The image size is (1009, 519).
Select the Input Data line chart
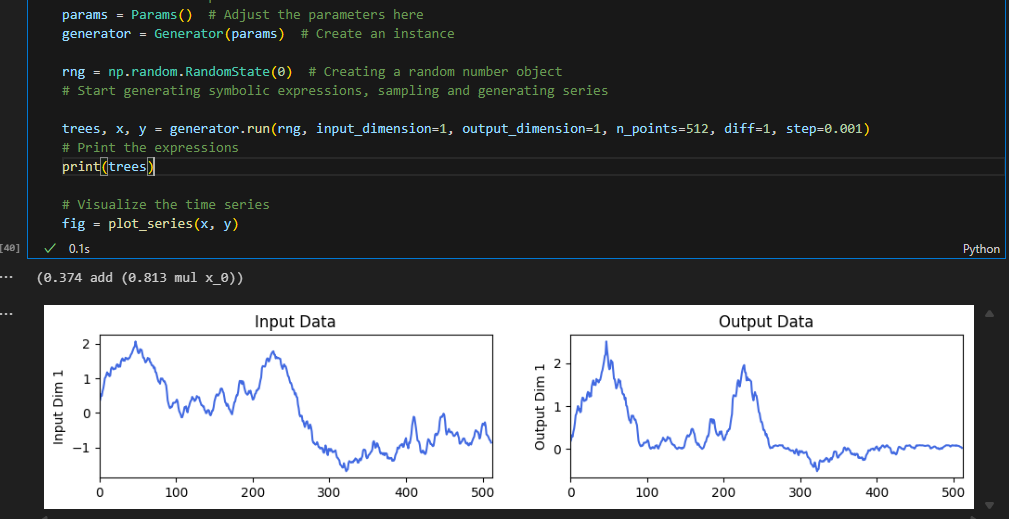pos(295,410)
